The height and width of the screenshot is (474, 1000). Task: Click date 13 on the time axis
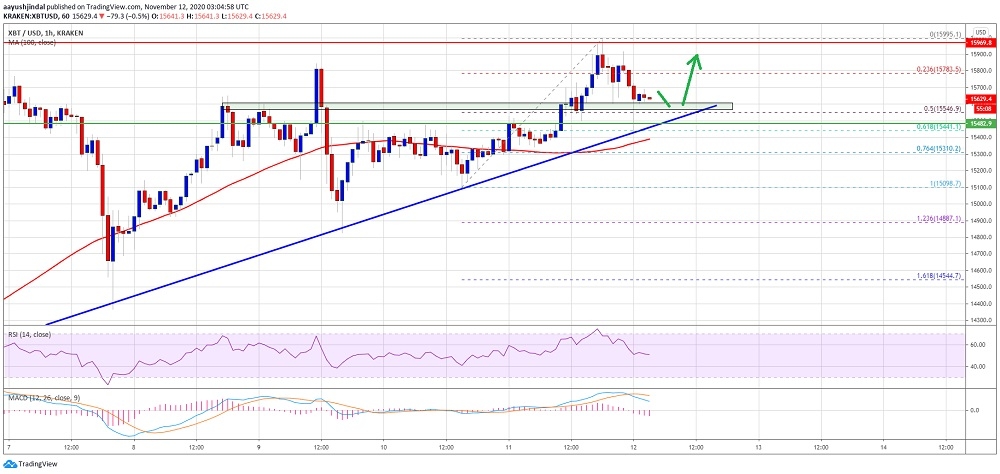[758, 448]
